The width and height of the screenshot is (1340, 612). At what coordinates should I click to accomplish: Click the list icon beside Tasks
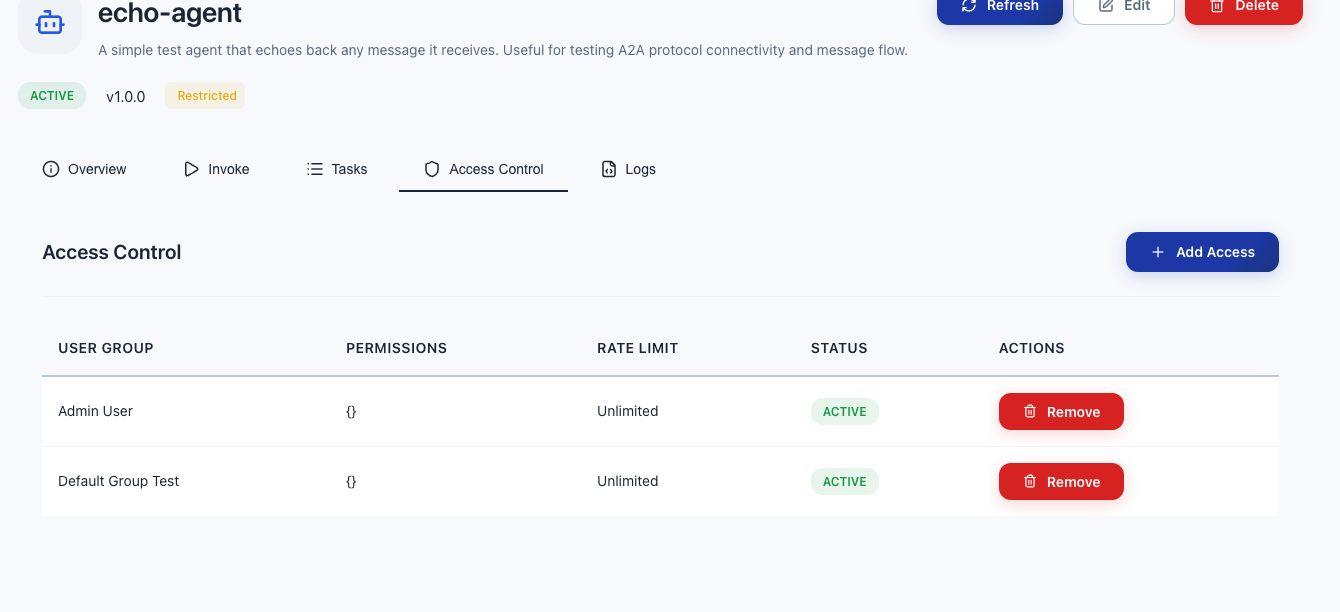[314, 169]
